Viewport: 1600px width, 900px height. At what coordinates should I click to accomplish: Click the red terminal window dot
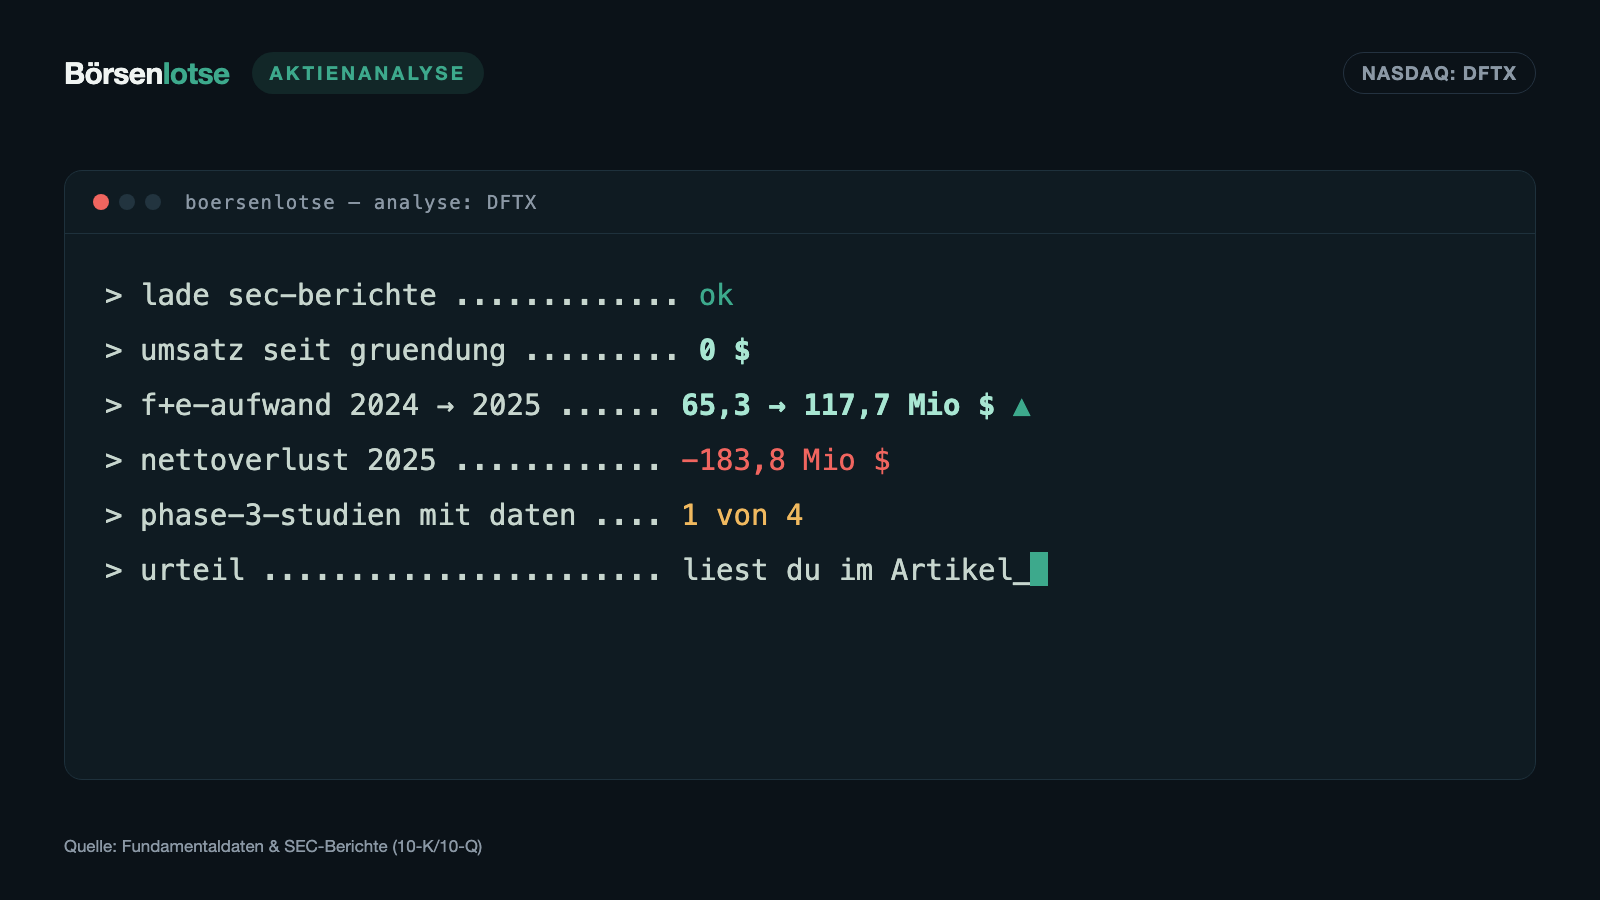101,202
